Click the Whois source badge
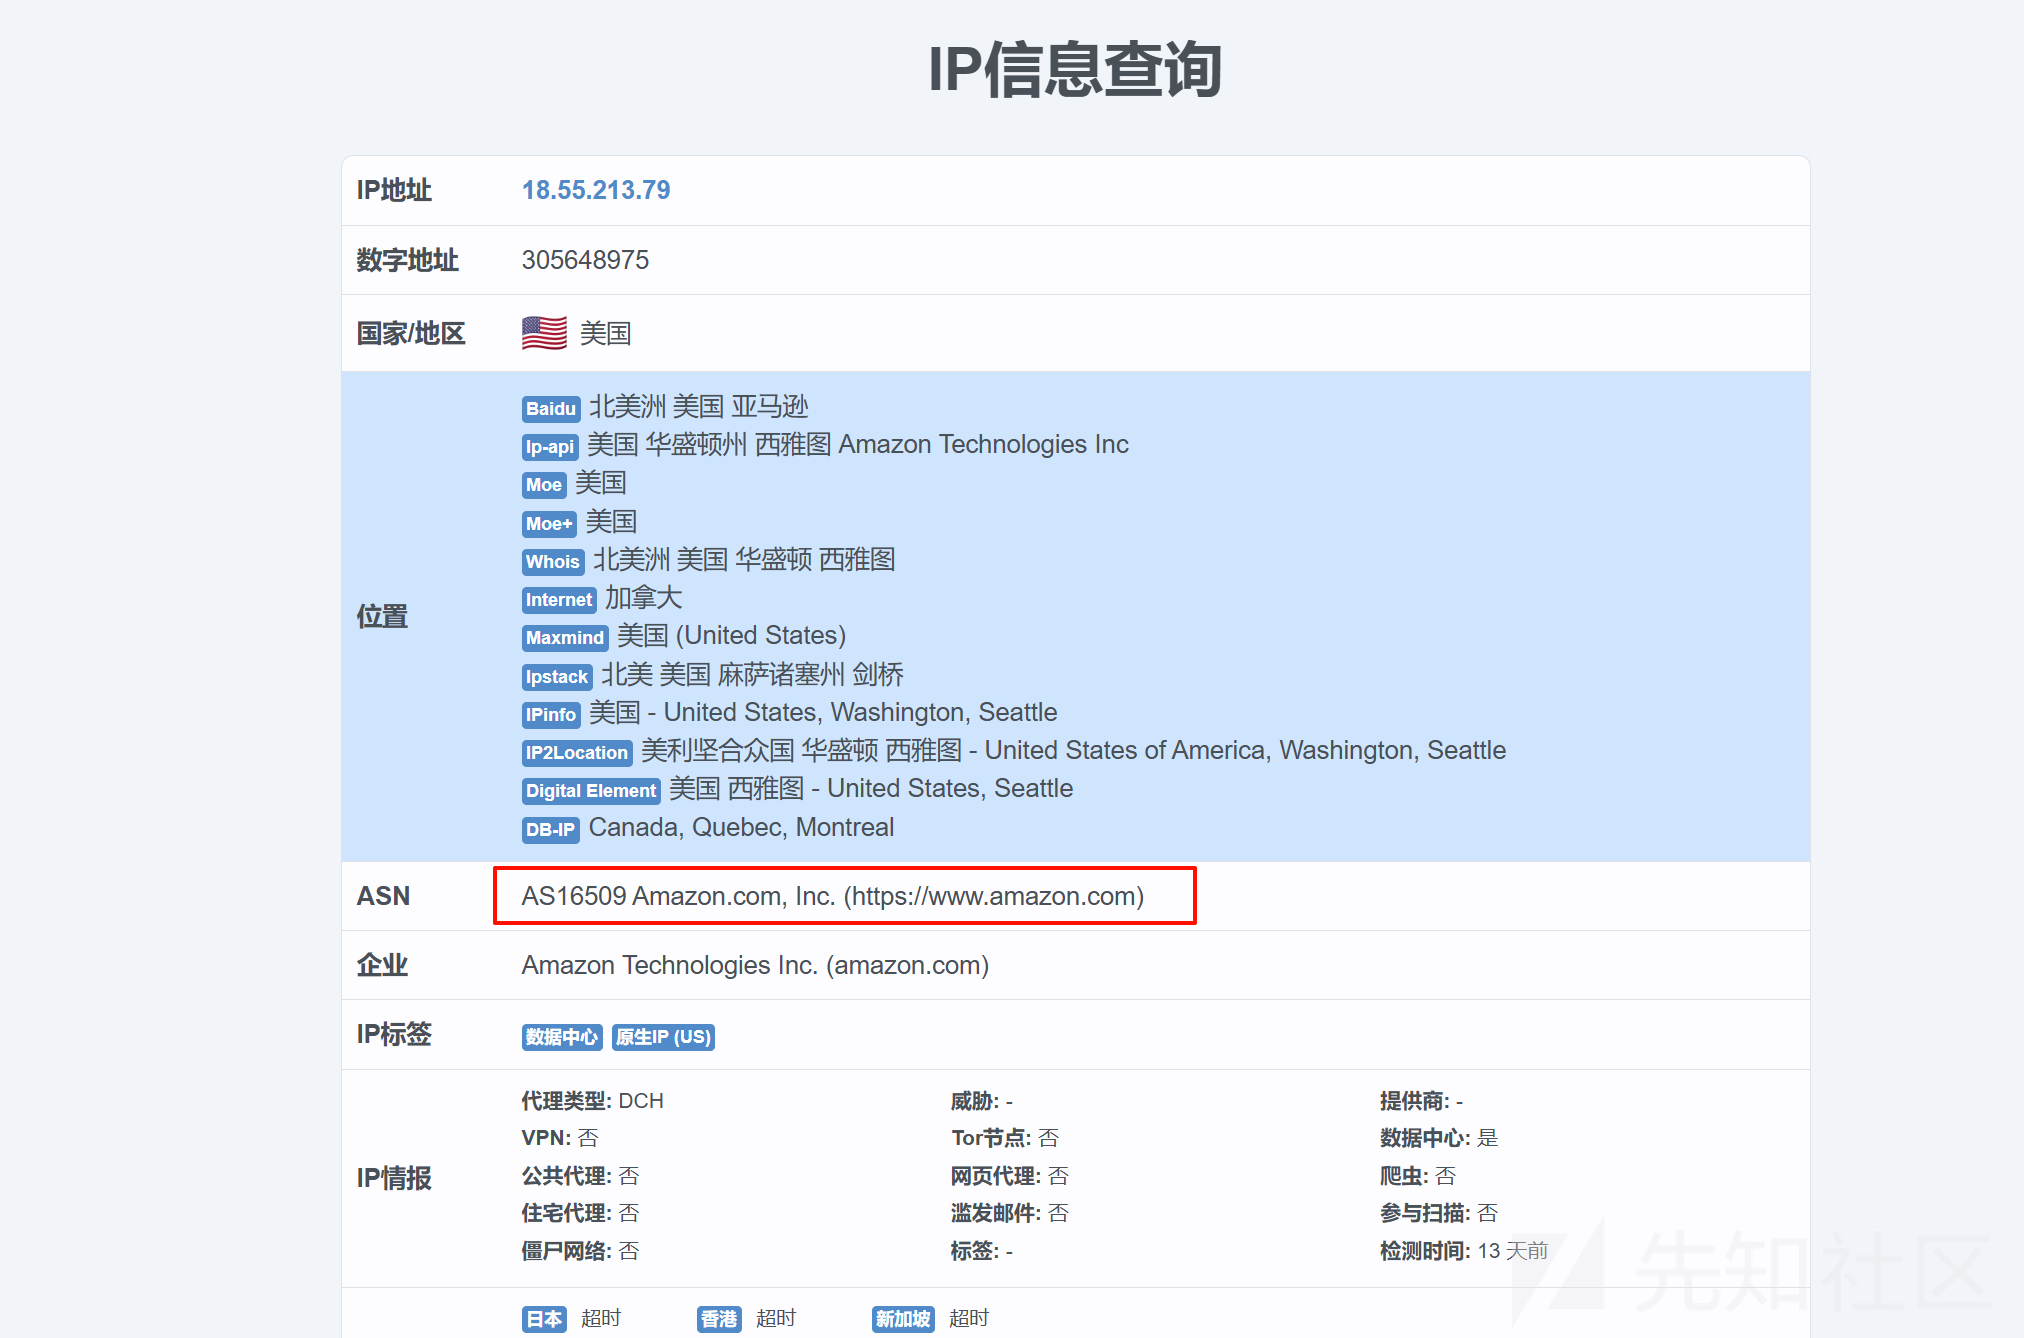 click(553, 562)
